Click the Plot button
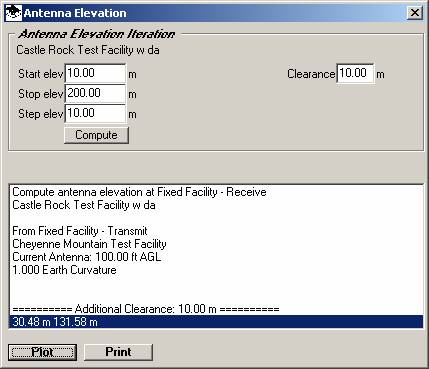Viewport: 429px width, 369px height. pos(43,352)
